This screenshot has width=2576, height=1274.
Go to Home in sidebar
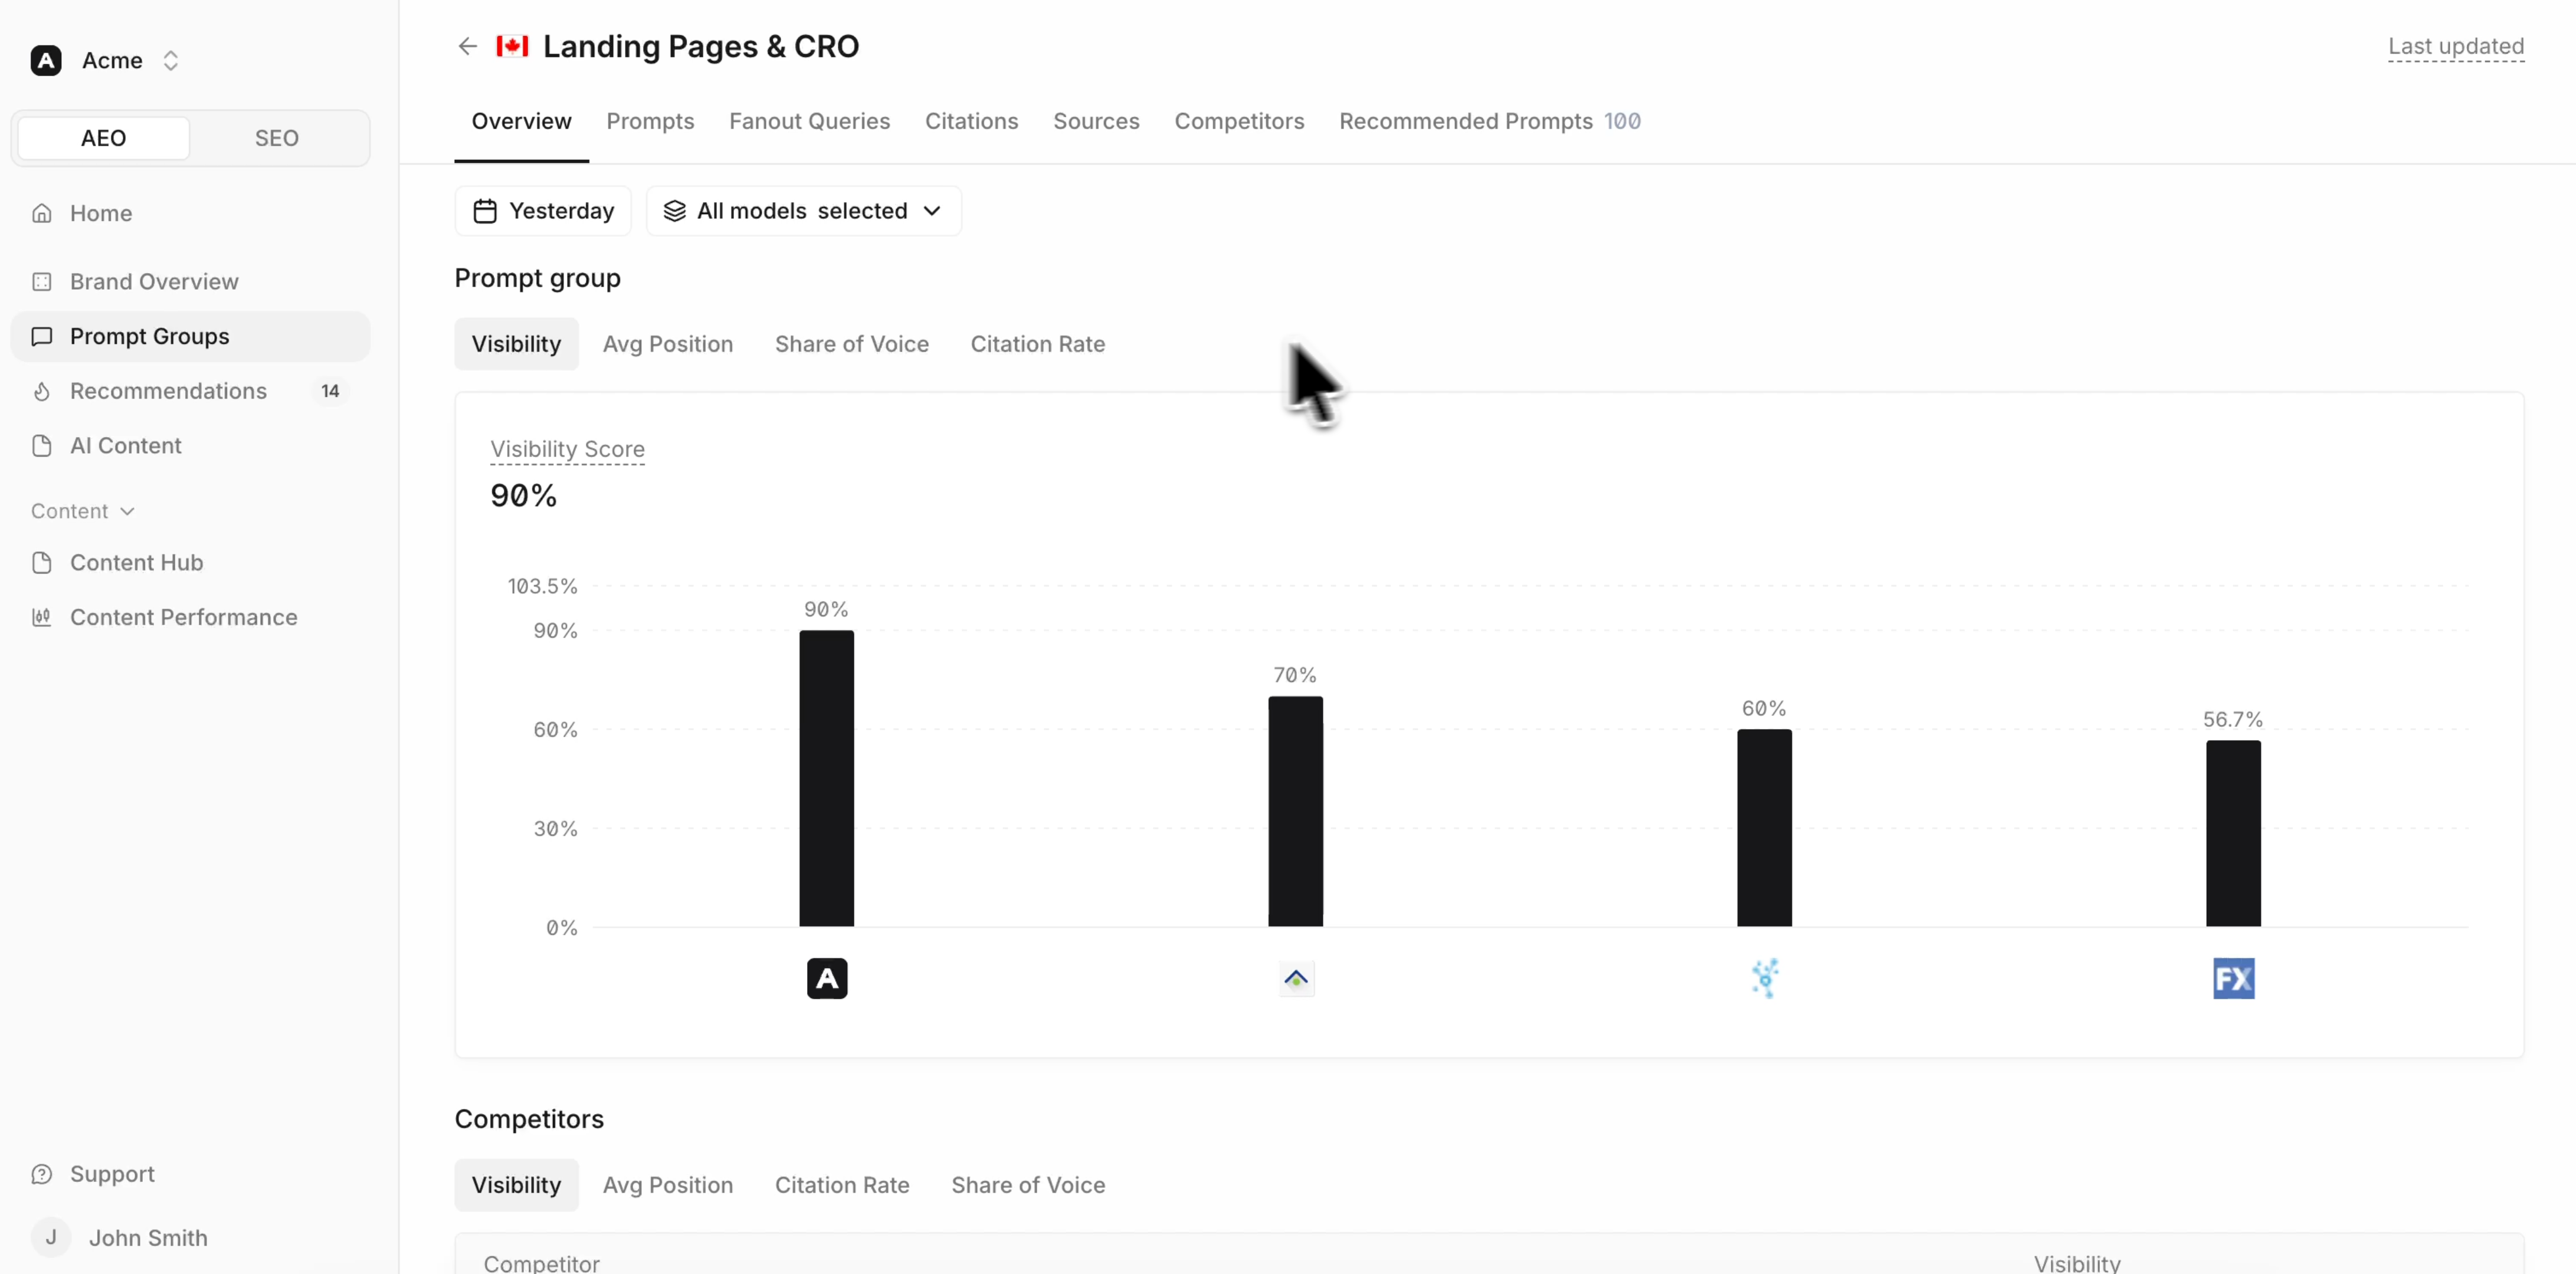(190, 213)
